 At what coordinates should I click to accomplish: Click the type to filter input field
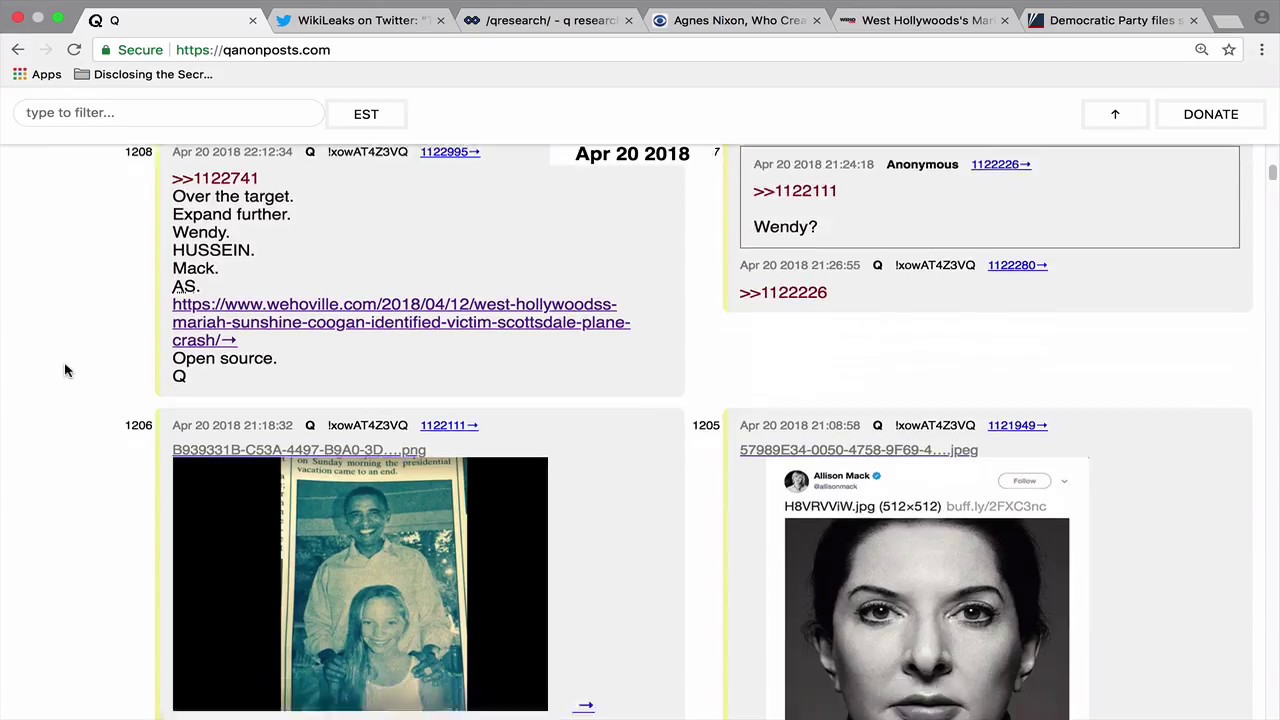point(170,113)
